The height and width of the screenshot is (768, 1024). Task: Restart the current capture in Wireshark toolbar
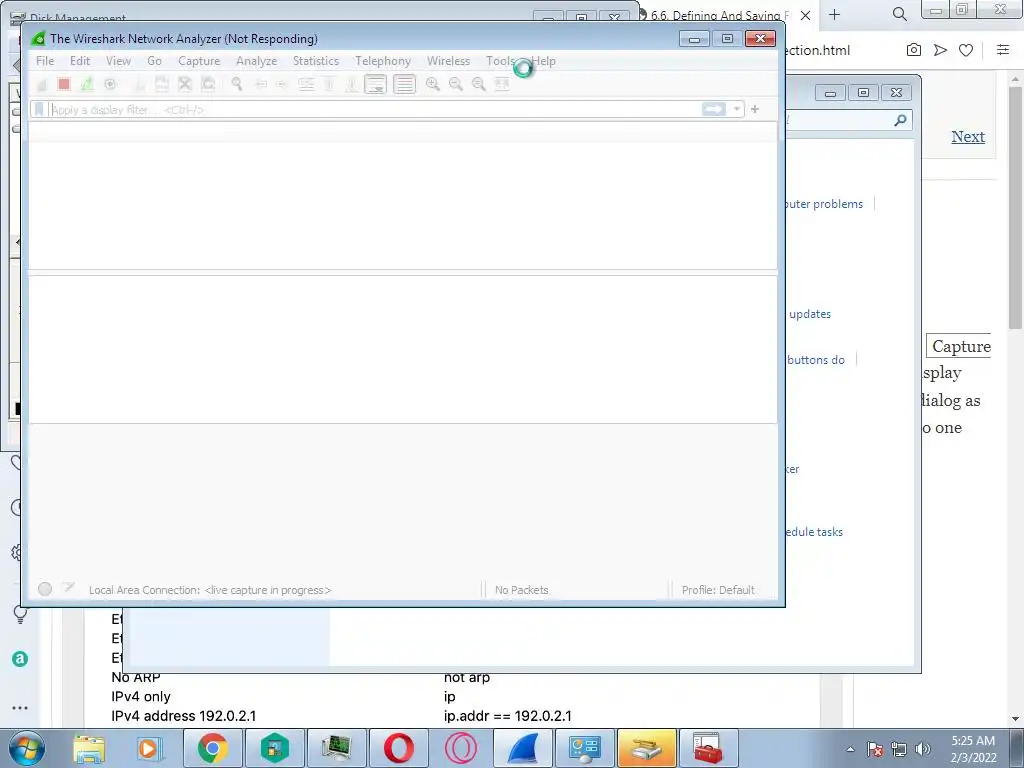tap(87, 84)
